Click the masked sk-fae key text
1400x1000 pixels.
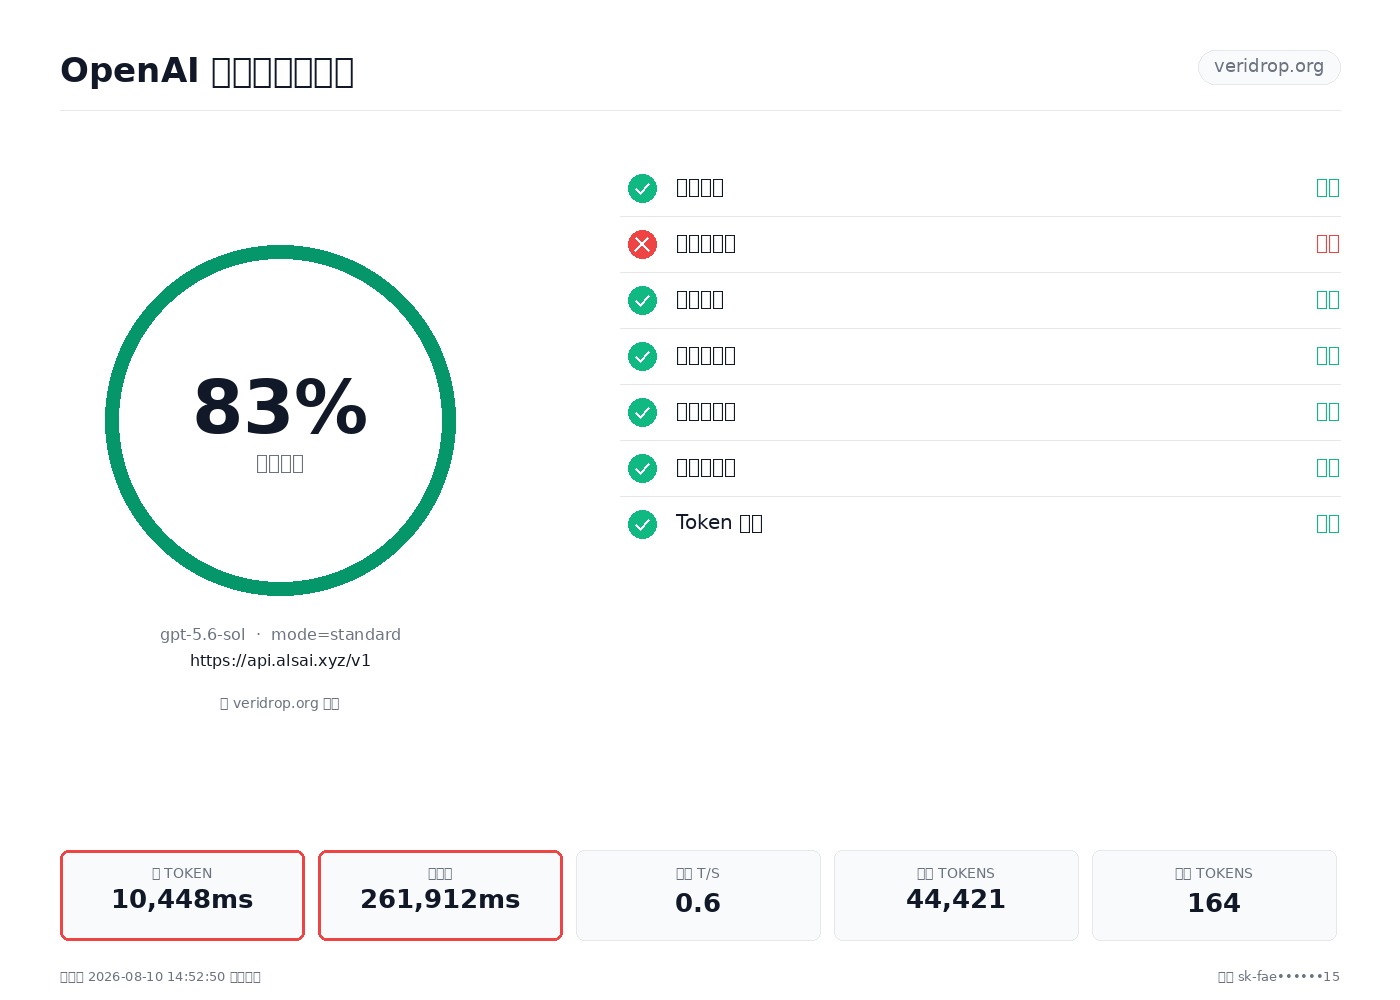point(1289,977)
